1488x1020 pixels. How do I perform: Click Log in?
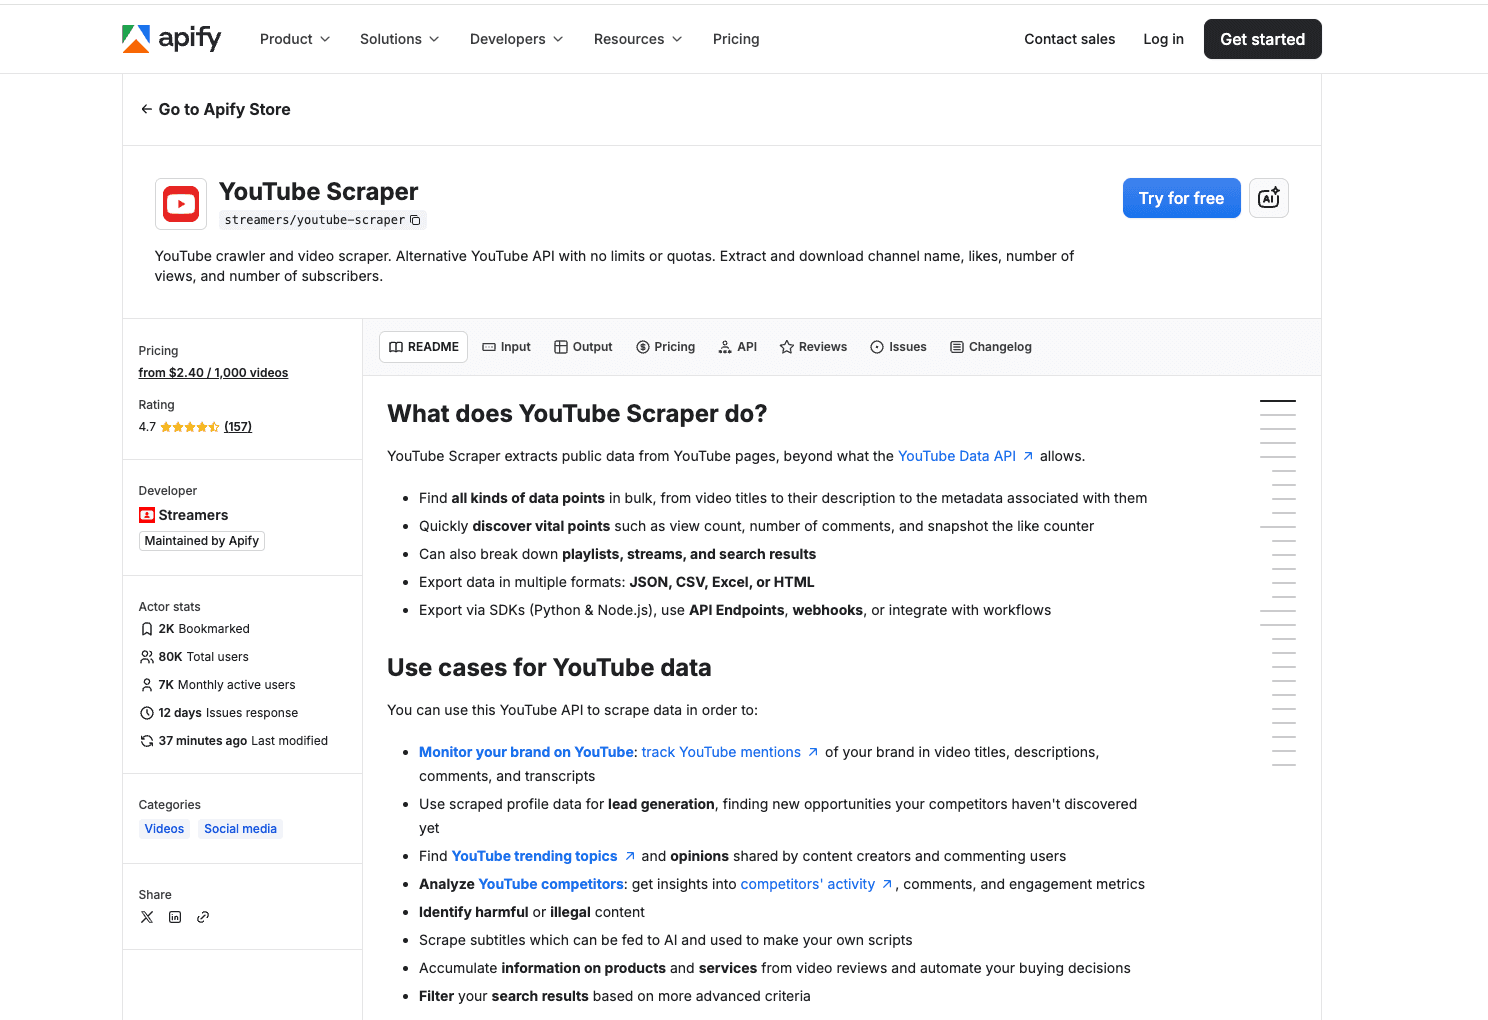(x=1163, y=39)
